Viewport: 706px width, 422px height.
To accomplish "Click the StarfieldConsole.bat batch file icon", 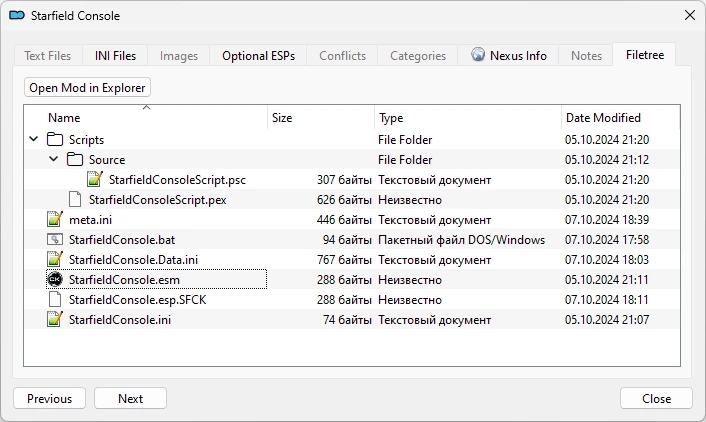I will coord(55,239).
